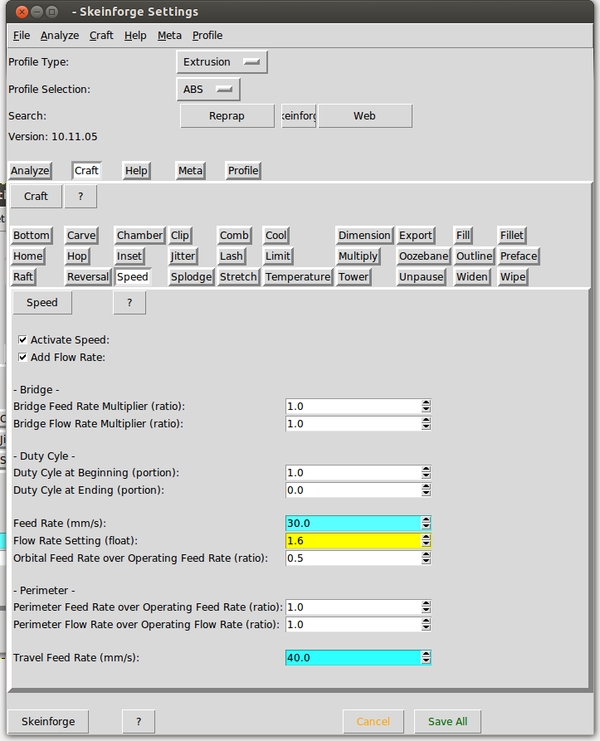This screenshot has width=600, height=741.
Task: Click the question mark help button beside Speed
Action: 129,302
